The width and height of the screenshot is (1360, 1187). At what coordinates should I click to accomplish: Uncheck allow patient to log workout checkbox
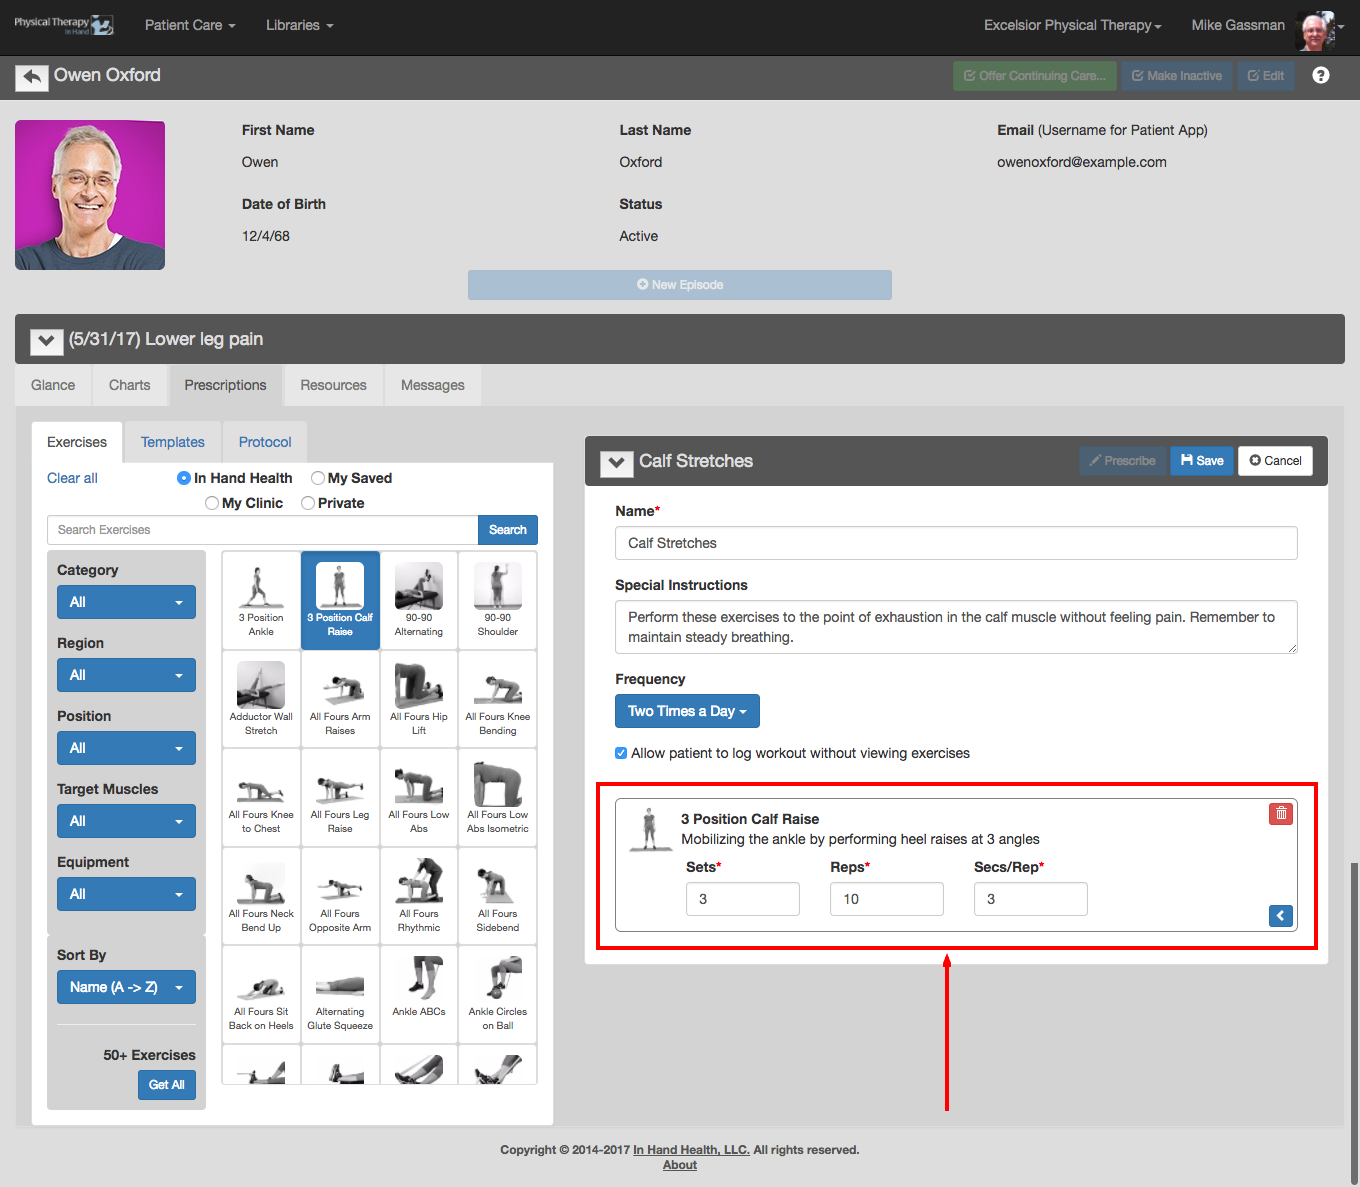621,753
